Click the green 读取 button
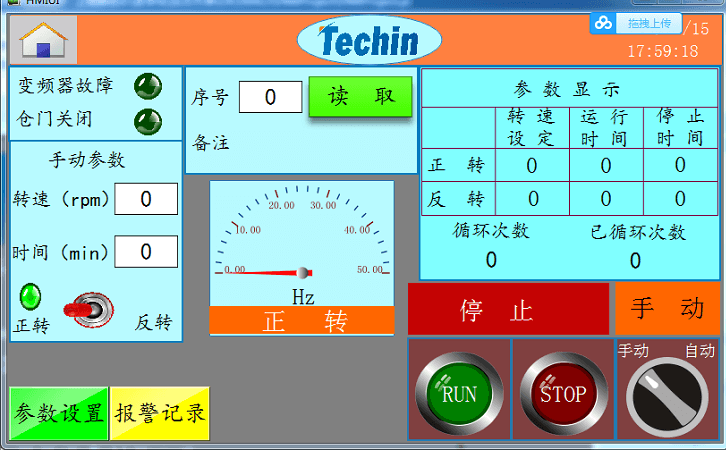 pyautogui.click(x=360, y=97)
